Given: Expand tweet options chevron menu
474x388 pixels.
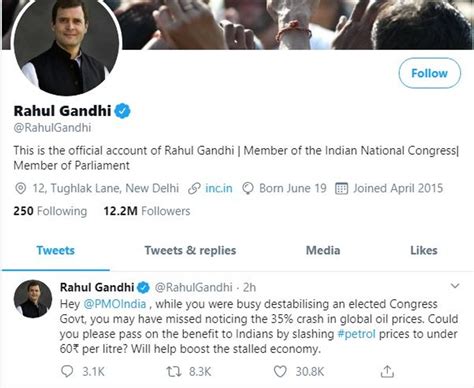Looking at the screenshot, I should 455,286.
